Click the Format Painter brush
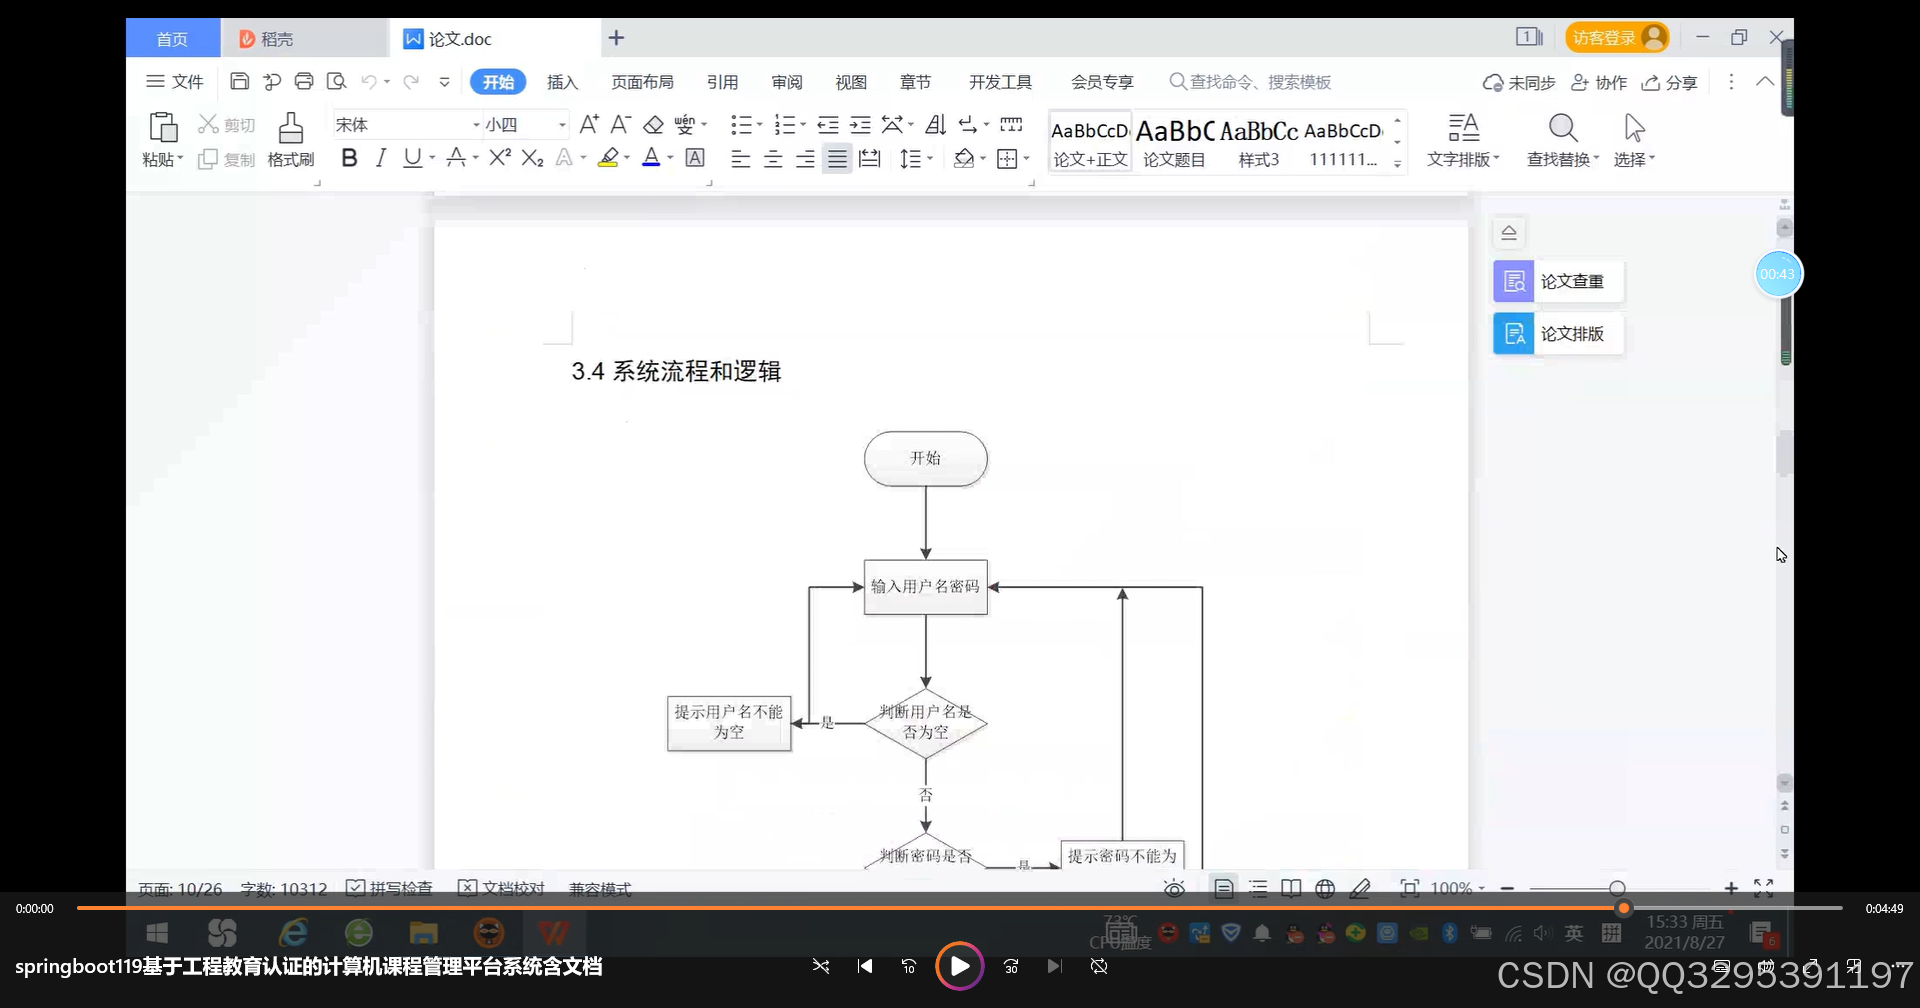 point(291,128)
